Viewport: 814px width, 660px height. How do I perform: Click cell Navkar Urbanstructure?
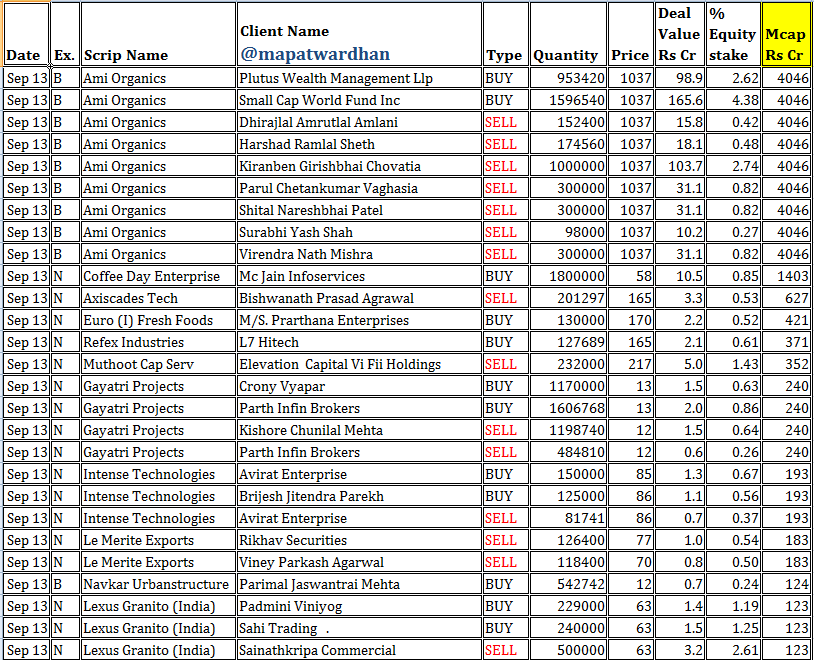click(158, 584)
